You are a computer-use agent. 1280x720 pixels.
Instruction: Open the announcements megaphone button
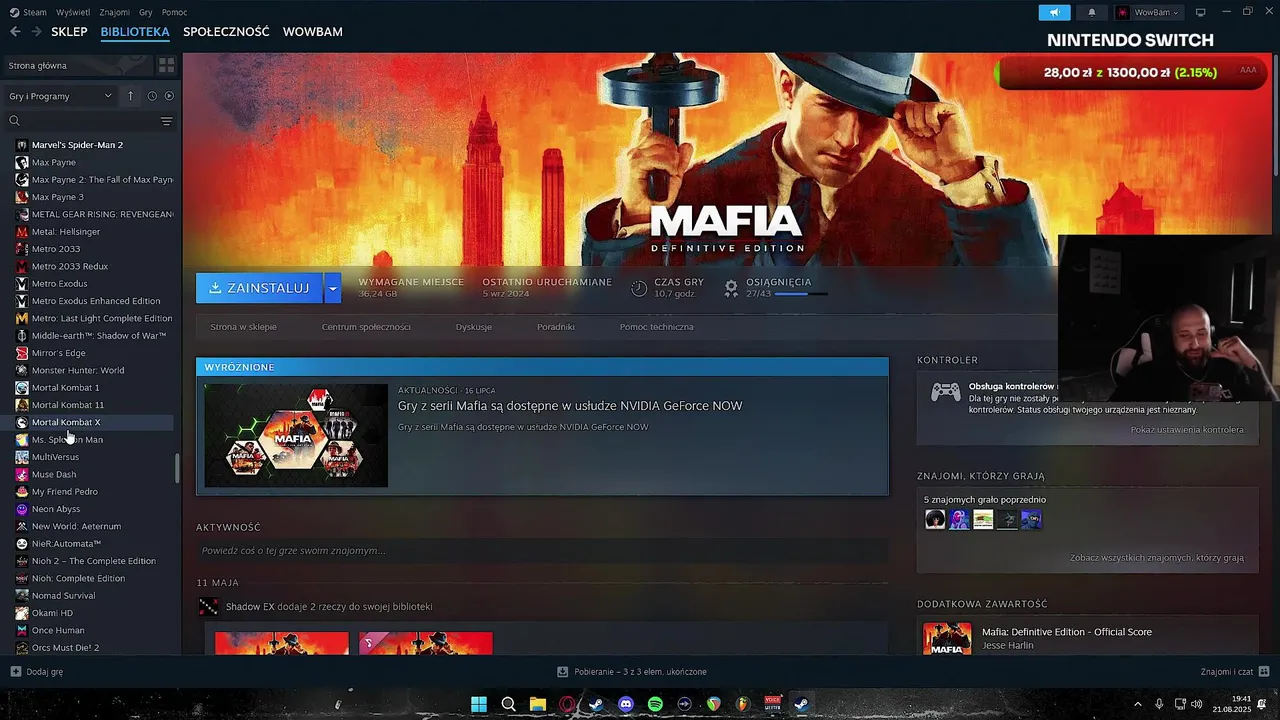1054,12
